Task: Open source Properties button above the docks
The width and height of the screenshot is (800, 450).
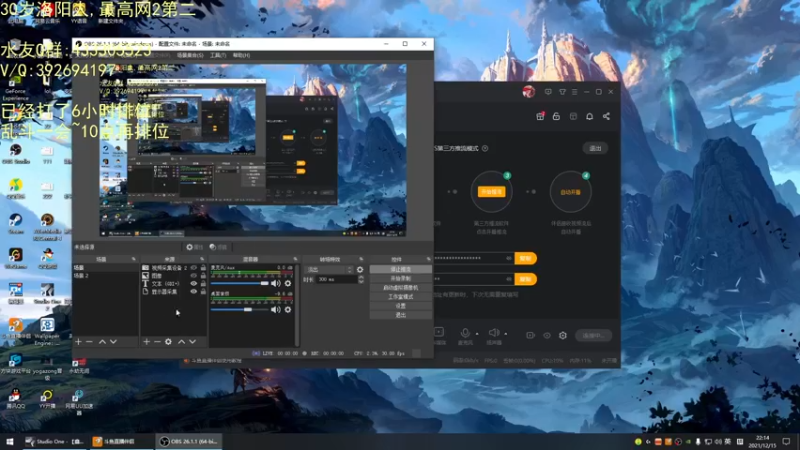Action: coord(194,247)
